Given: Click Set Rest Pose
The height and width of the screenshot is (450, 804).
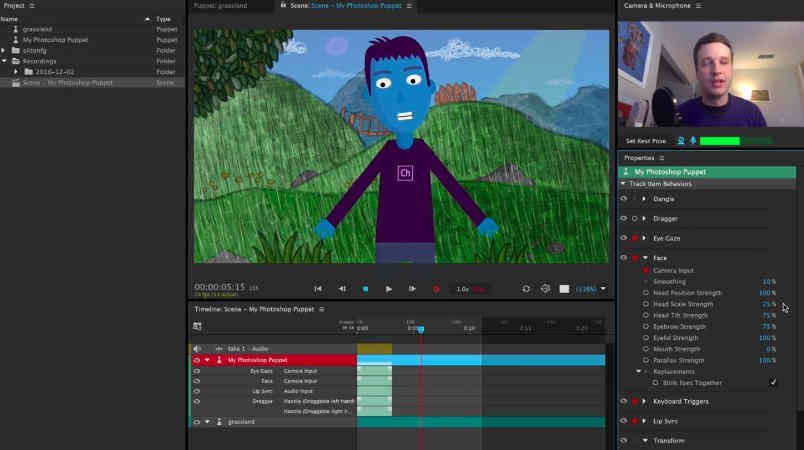Looking at the screenshot, I should [x=646, y=141].
